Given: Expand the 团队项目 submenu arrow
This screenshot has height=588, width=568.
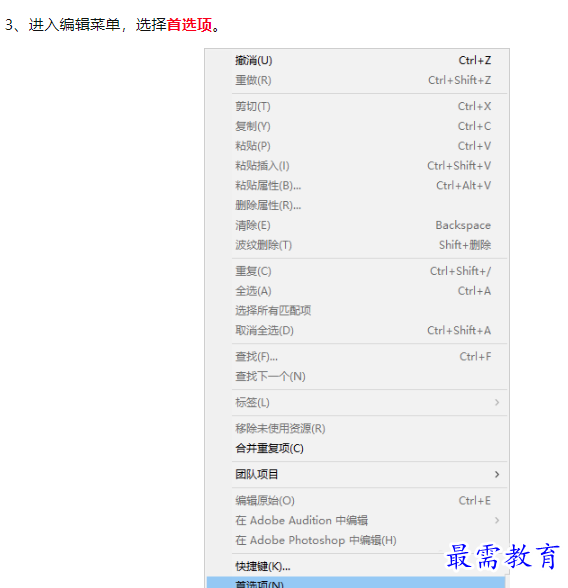Looking at the screenshot, I should [x=497, y=474].
